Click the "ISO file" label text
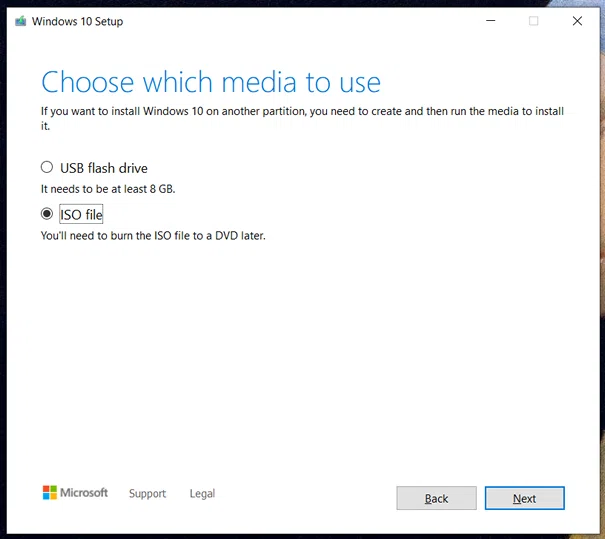Image resolution: width=605 pixels, height=539 pixels. click(81, 214)
